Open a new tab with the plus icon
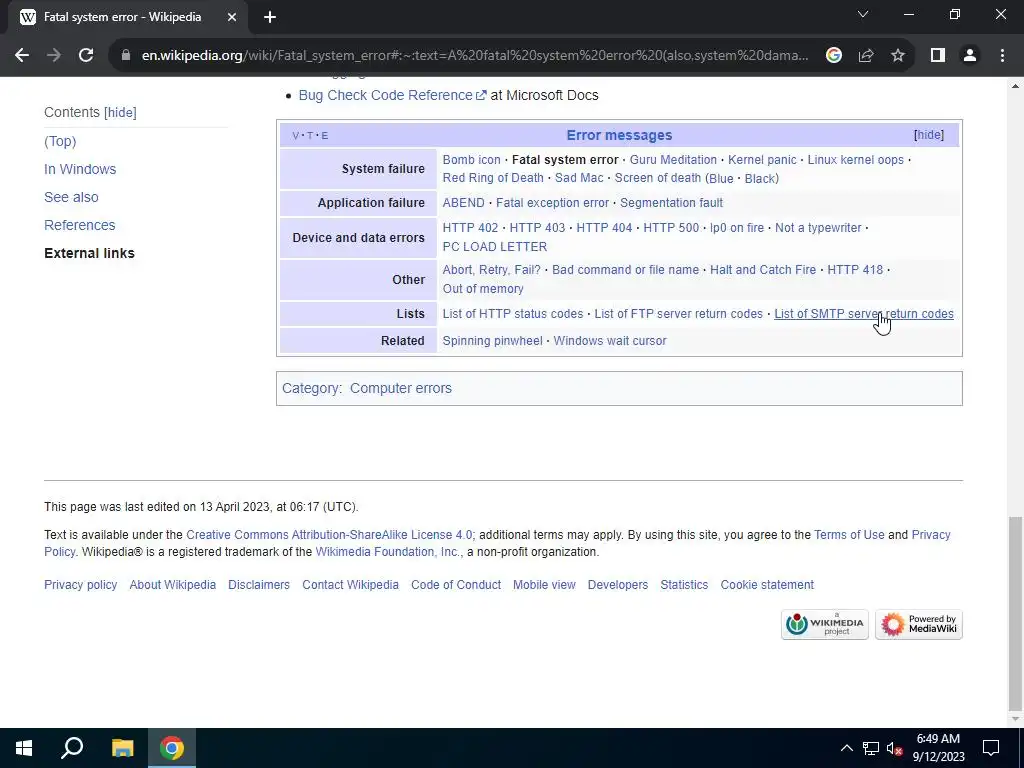This screenshot has width=1024, height=768. pyautogui.click(x=270, y=17)
